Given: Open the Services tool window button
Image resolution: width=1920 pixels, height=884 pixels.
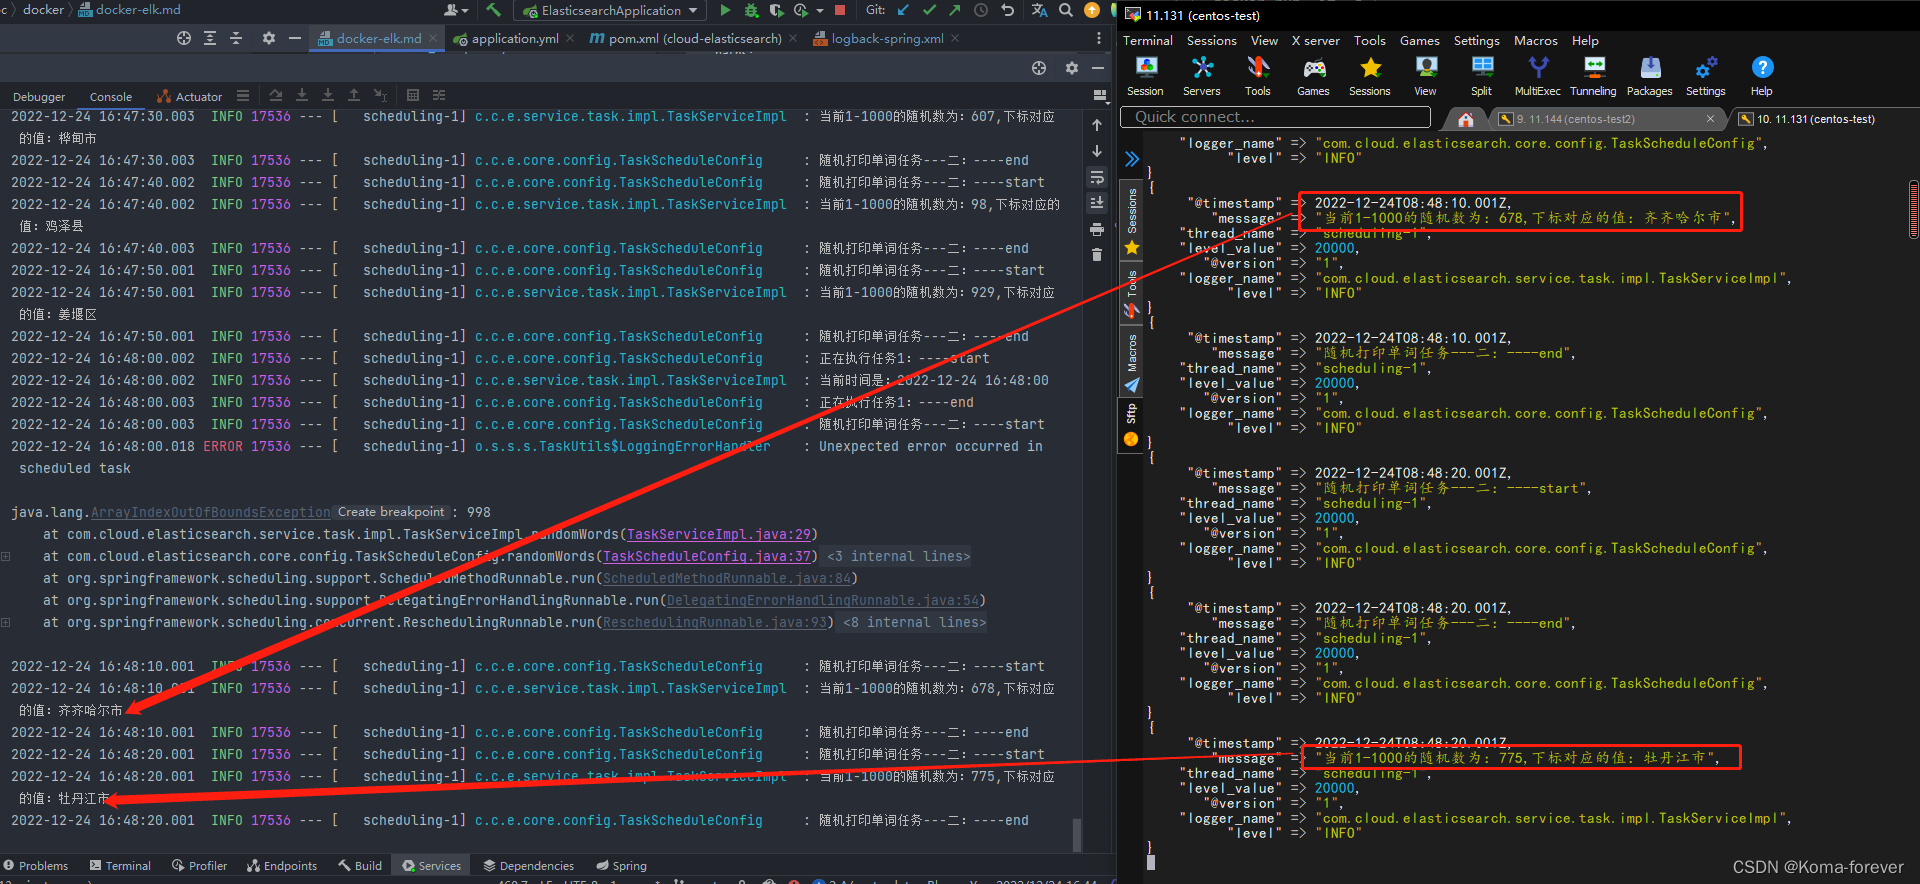Looking at the screenshot, I should click(431, 866).
